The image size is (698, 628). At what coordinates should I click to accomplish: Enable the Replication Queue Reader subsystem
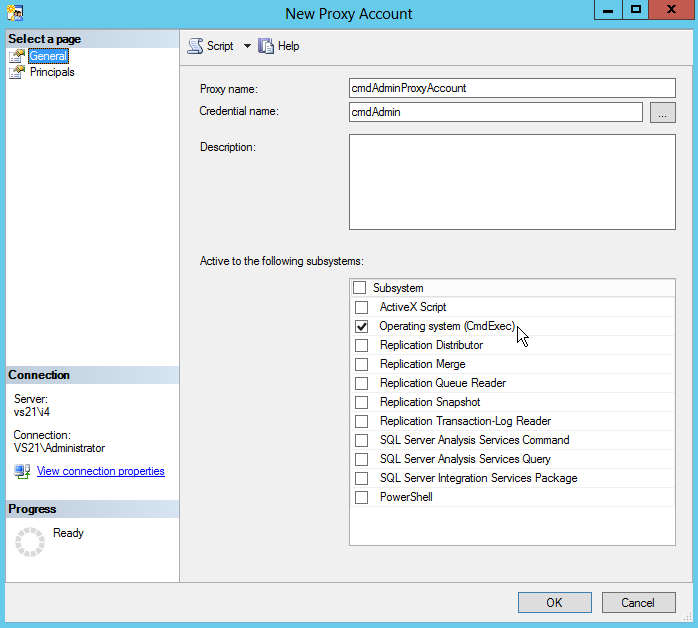point(361,383)
